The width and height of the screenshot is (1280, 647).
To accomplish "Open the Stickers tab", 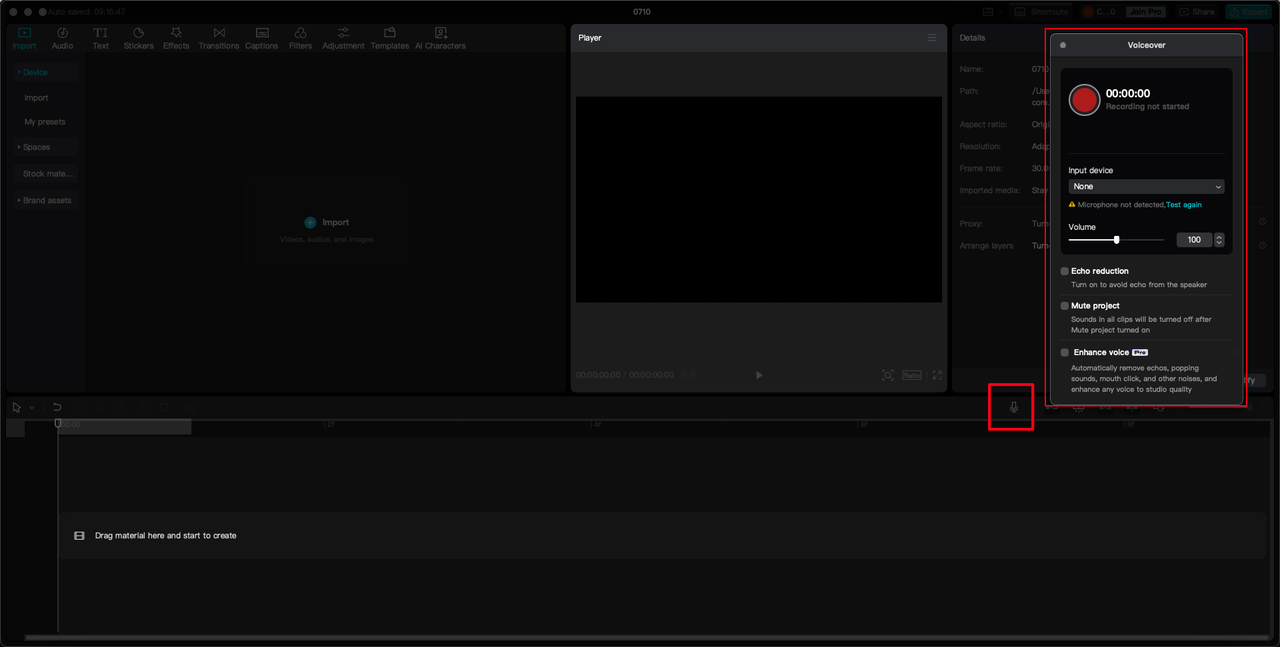I will (138, 39).
